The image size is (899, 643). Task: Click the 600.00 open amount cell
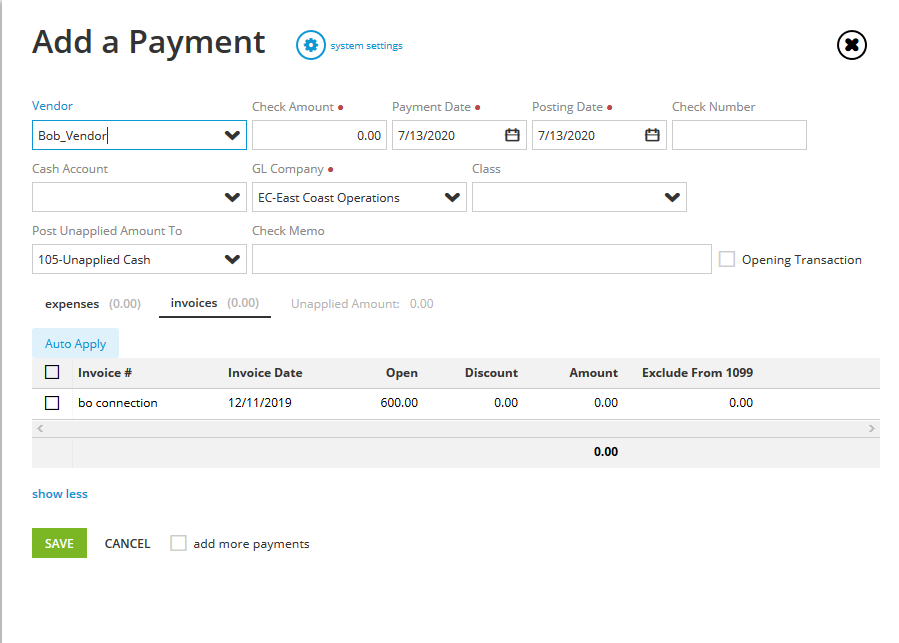point(399,403)
